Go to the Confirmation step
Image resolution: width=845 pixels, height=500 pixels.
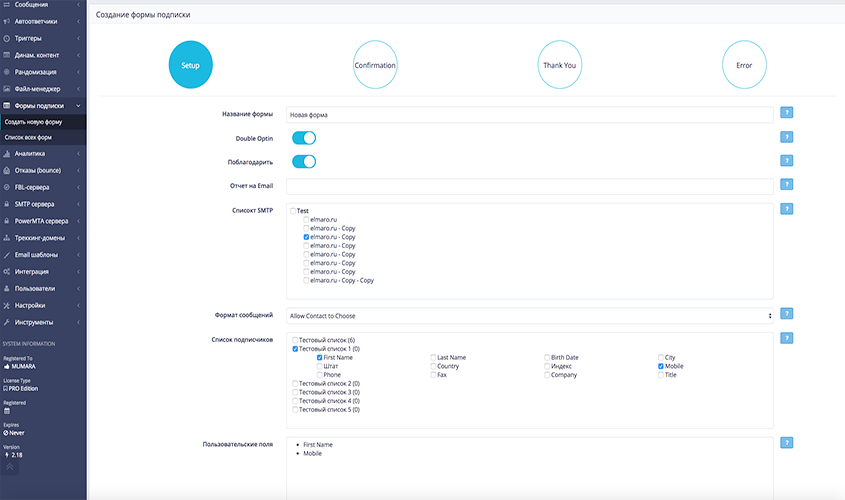coord(375,65)
